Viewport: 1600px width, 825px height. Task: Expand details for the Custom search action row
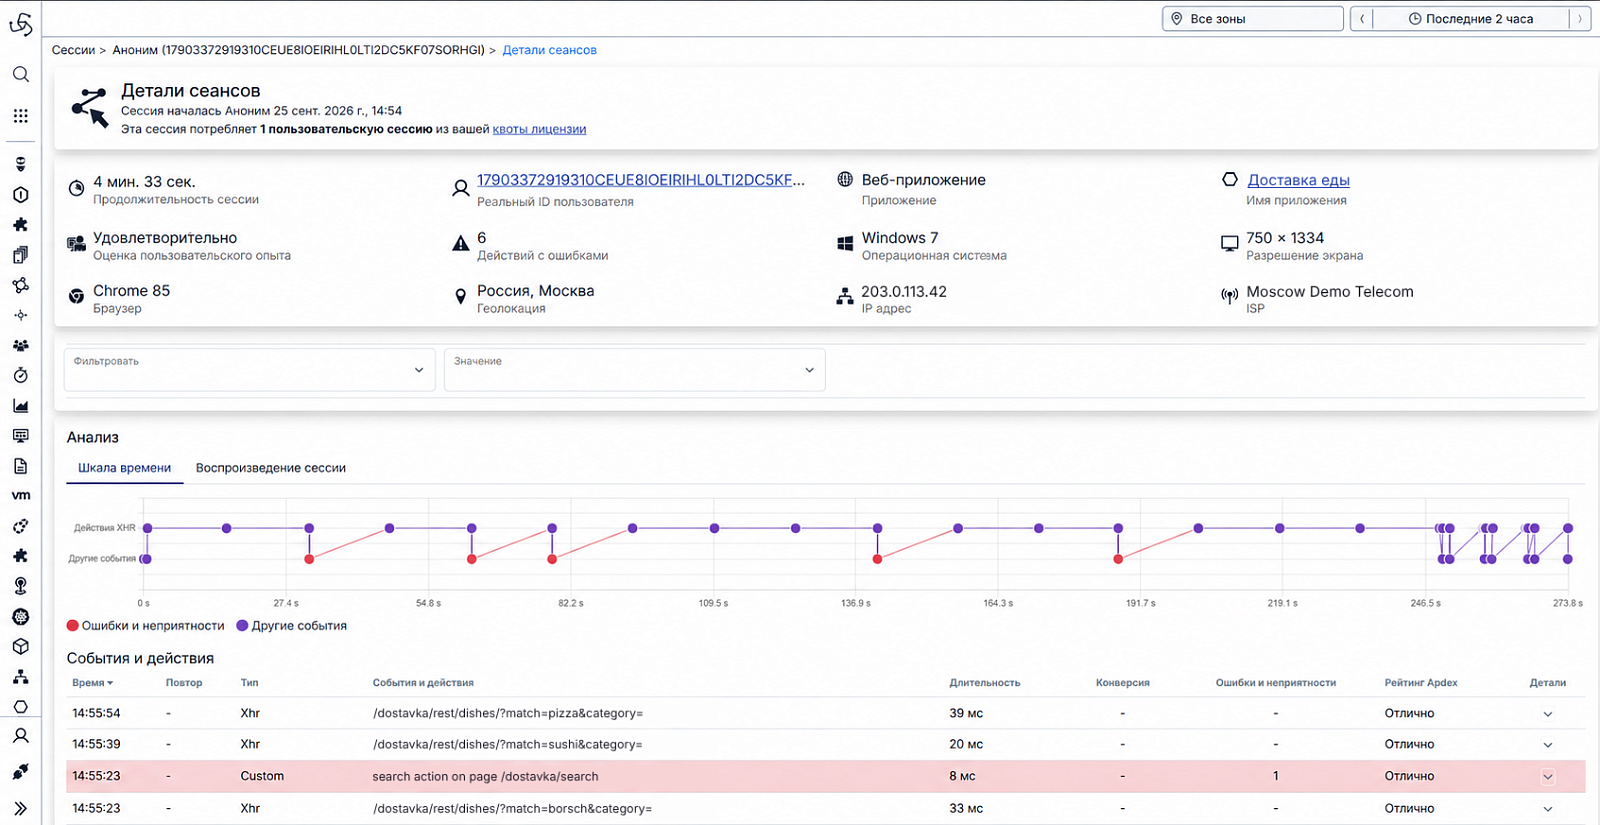[x=1548, y=777]
